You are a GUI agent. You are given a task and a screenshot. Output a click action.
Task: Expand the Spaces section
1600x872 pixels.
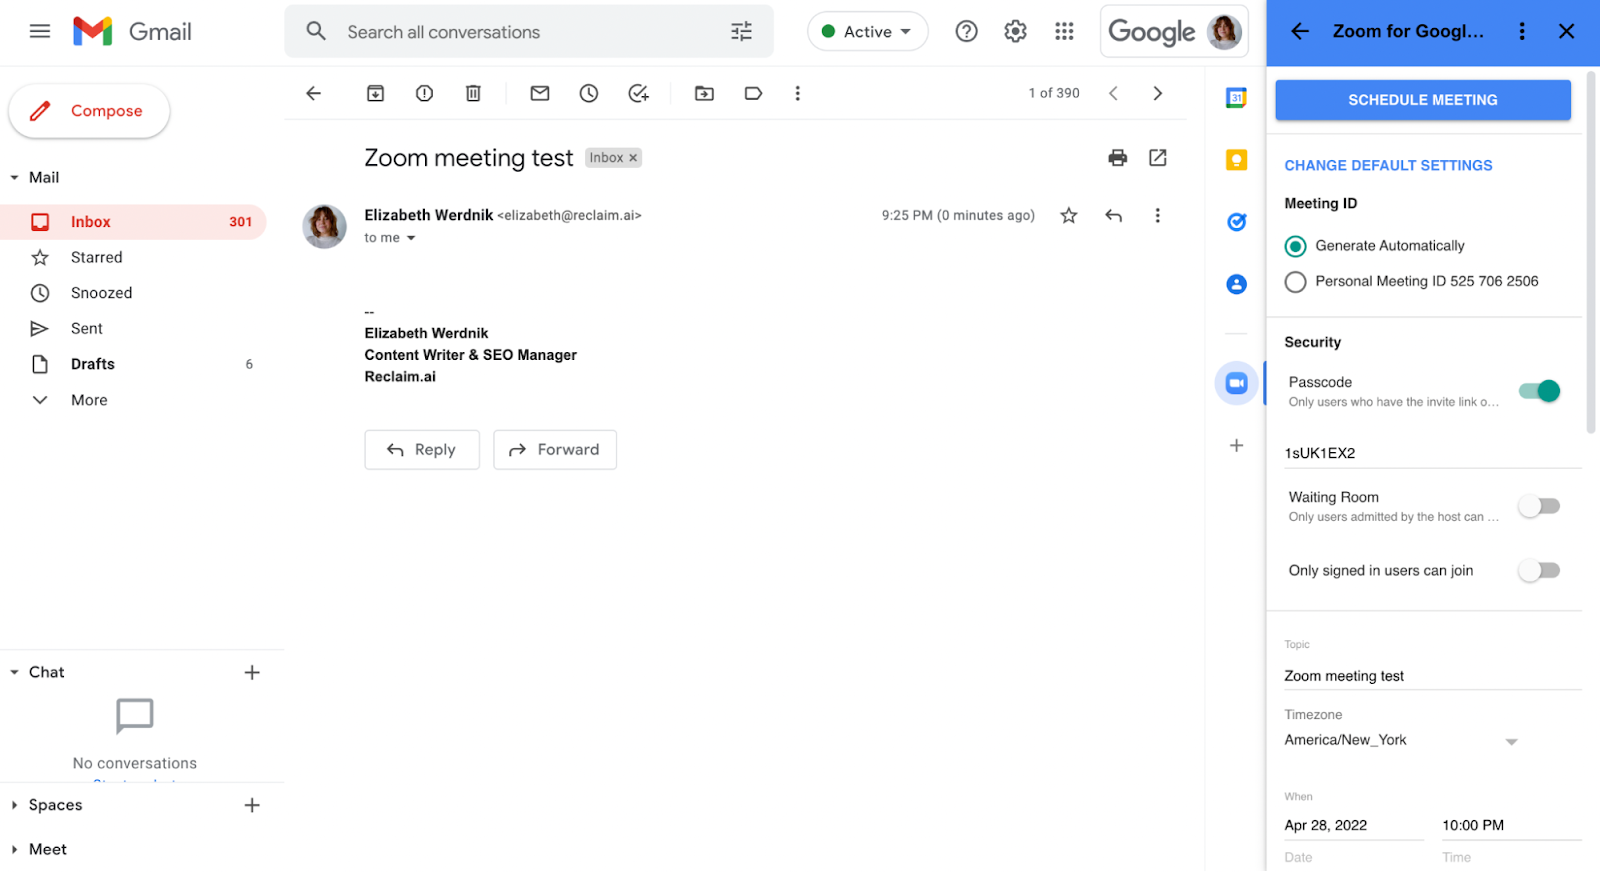point(14,805)
